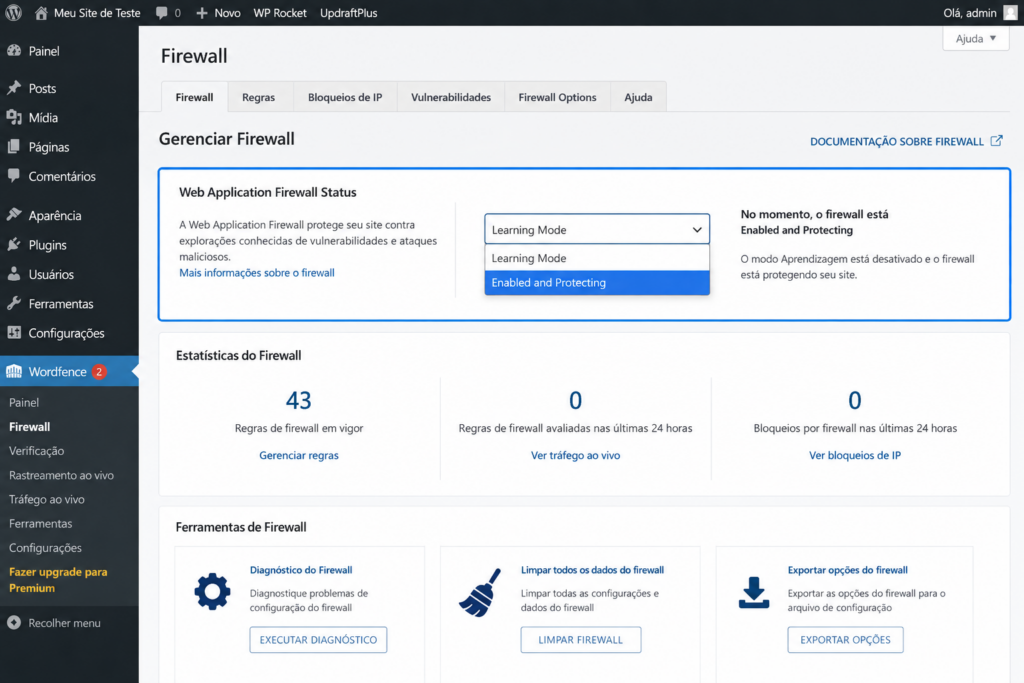The height and width of the screenshot is (683, 1024).
Task: Open the firewall status mode dropdown
Action: point(597,229)
